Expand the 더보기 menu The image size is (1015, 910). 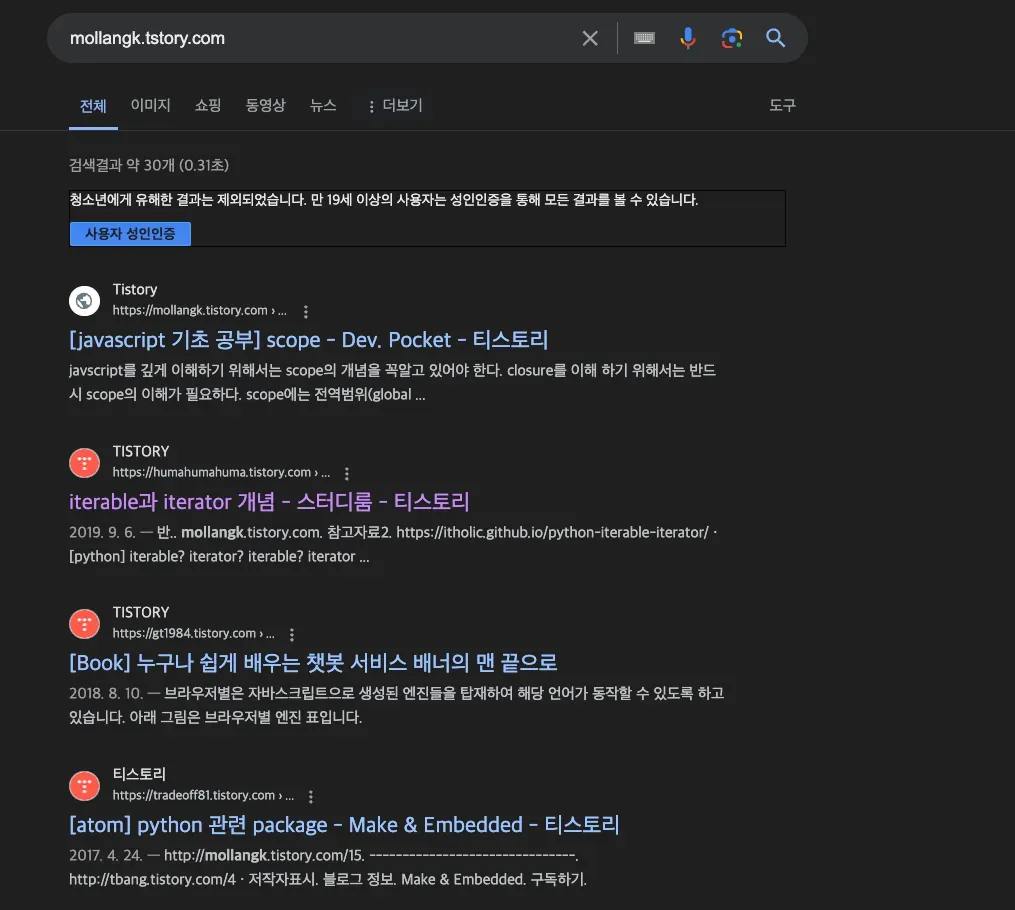click(395, 105)
